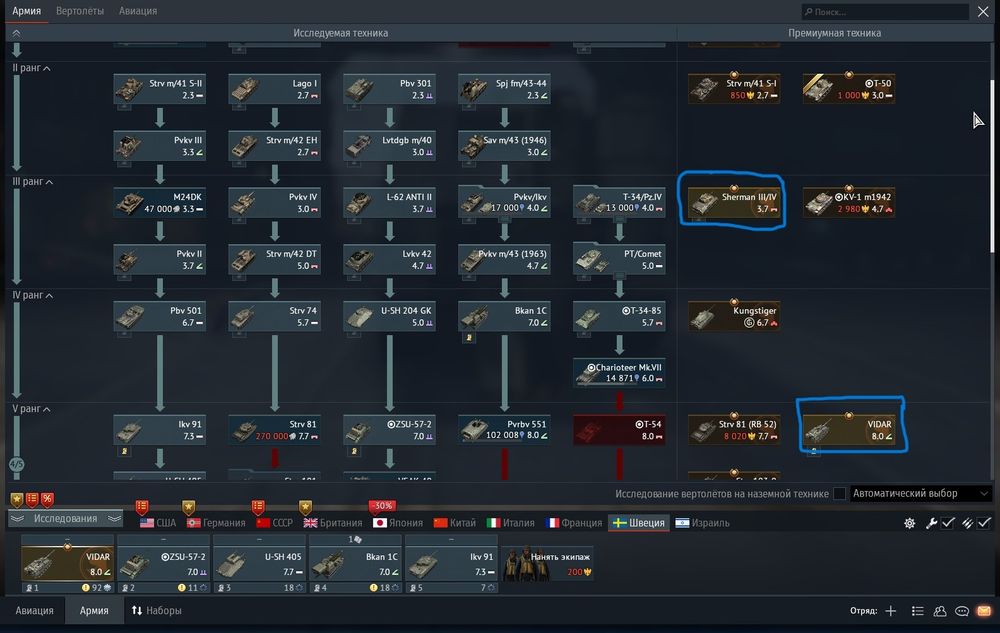This screenshot has height=633, width=1000.
Task: Select Bkan 1C crew slot 4
Action: pos(355,564)
